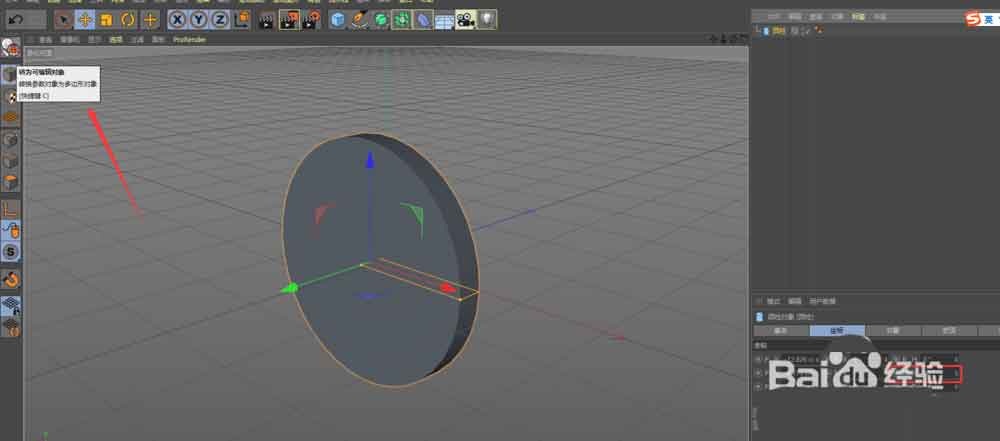1000x441 pixels.
Task: Select the 圆柱 object in Object Manager
Action: pos(779,30)
